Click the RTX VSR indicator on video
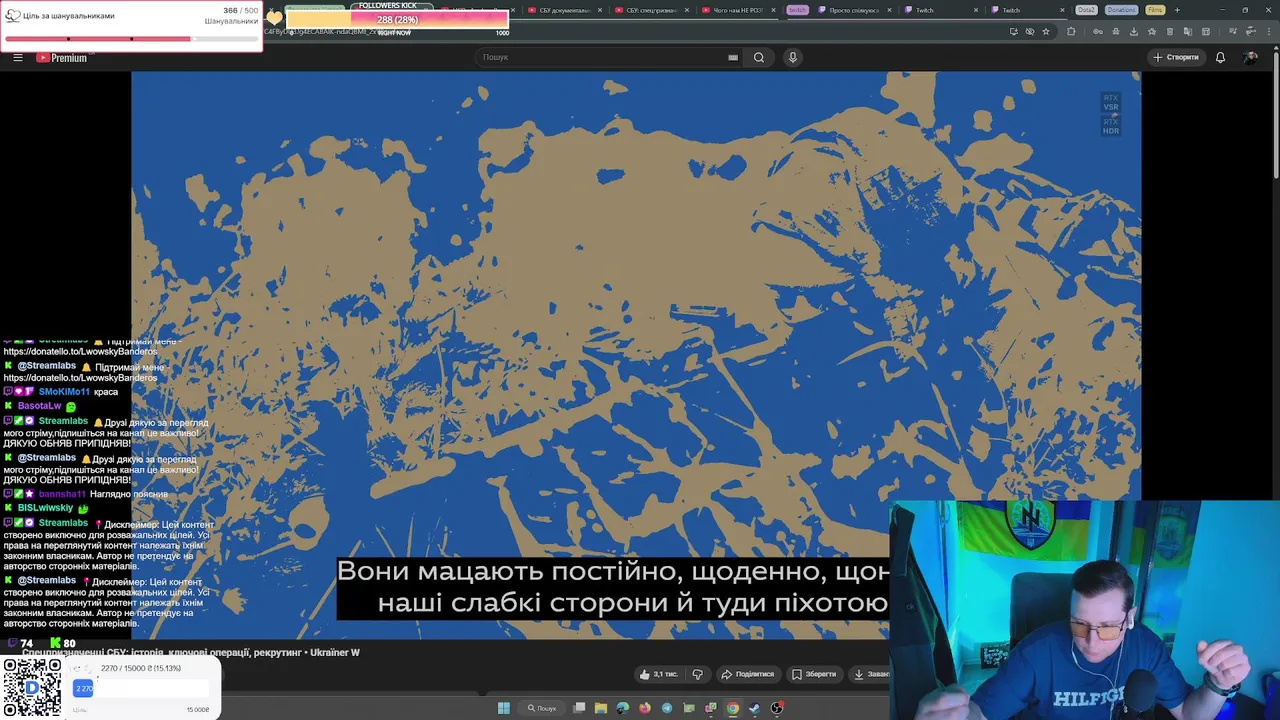Viewport: 1280px width, 720px height. (x=1111, y=102)
